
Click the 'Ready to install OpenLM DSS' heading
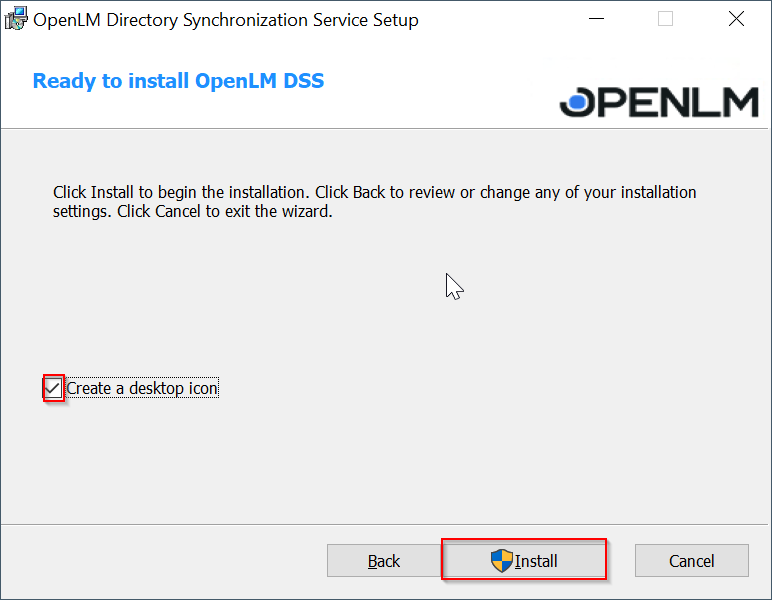coord(178,81)
